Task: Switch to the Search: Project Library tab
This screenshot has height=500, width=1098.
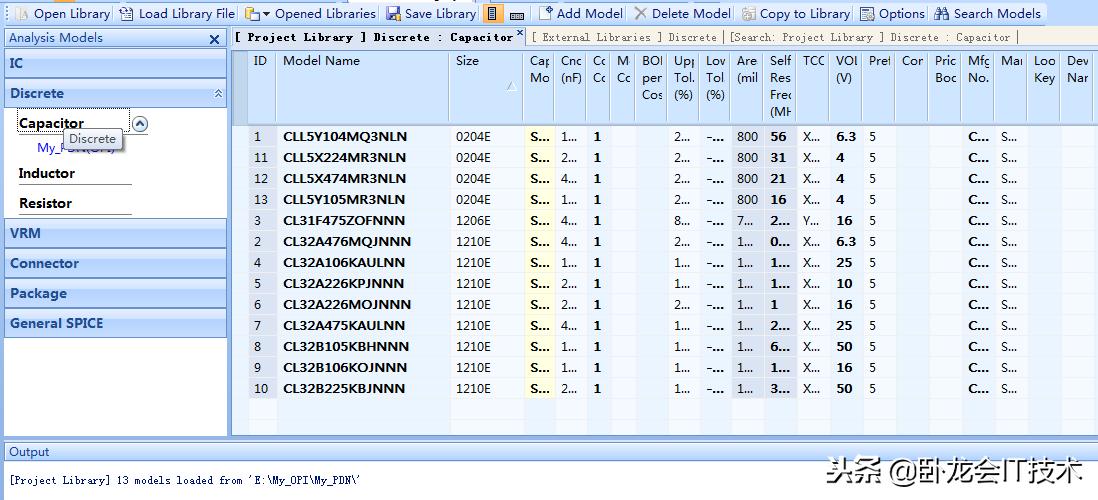Action: (870, 37)
